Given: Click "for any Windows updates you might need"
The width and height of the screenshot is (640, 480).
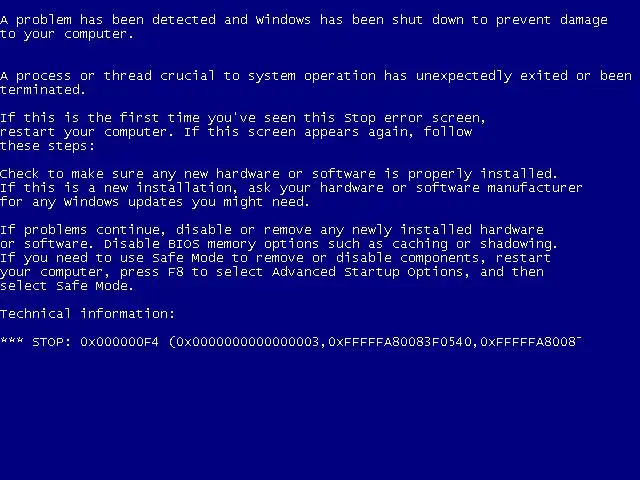Looking at the screenshot, I should 155,202.
